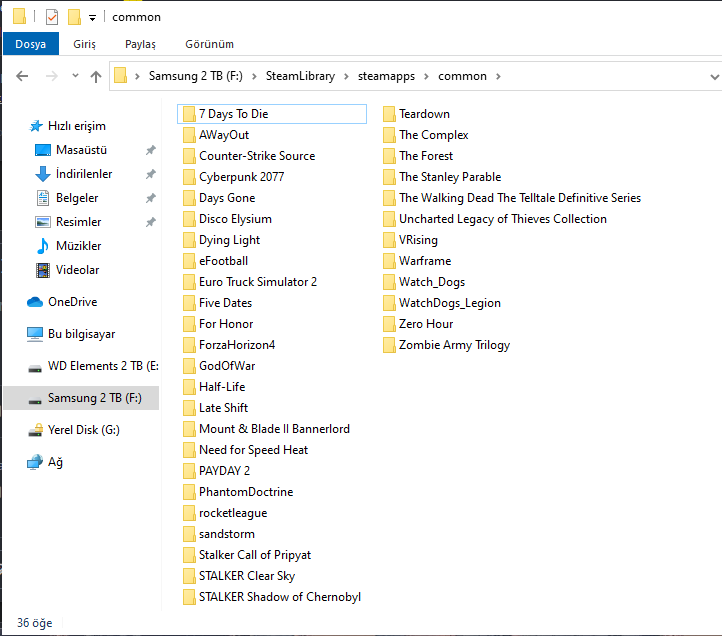
Task: Click the Uncharted Legacy of Thieves Collection name
Action: (x=503, y=219)
